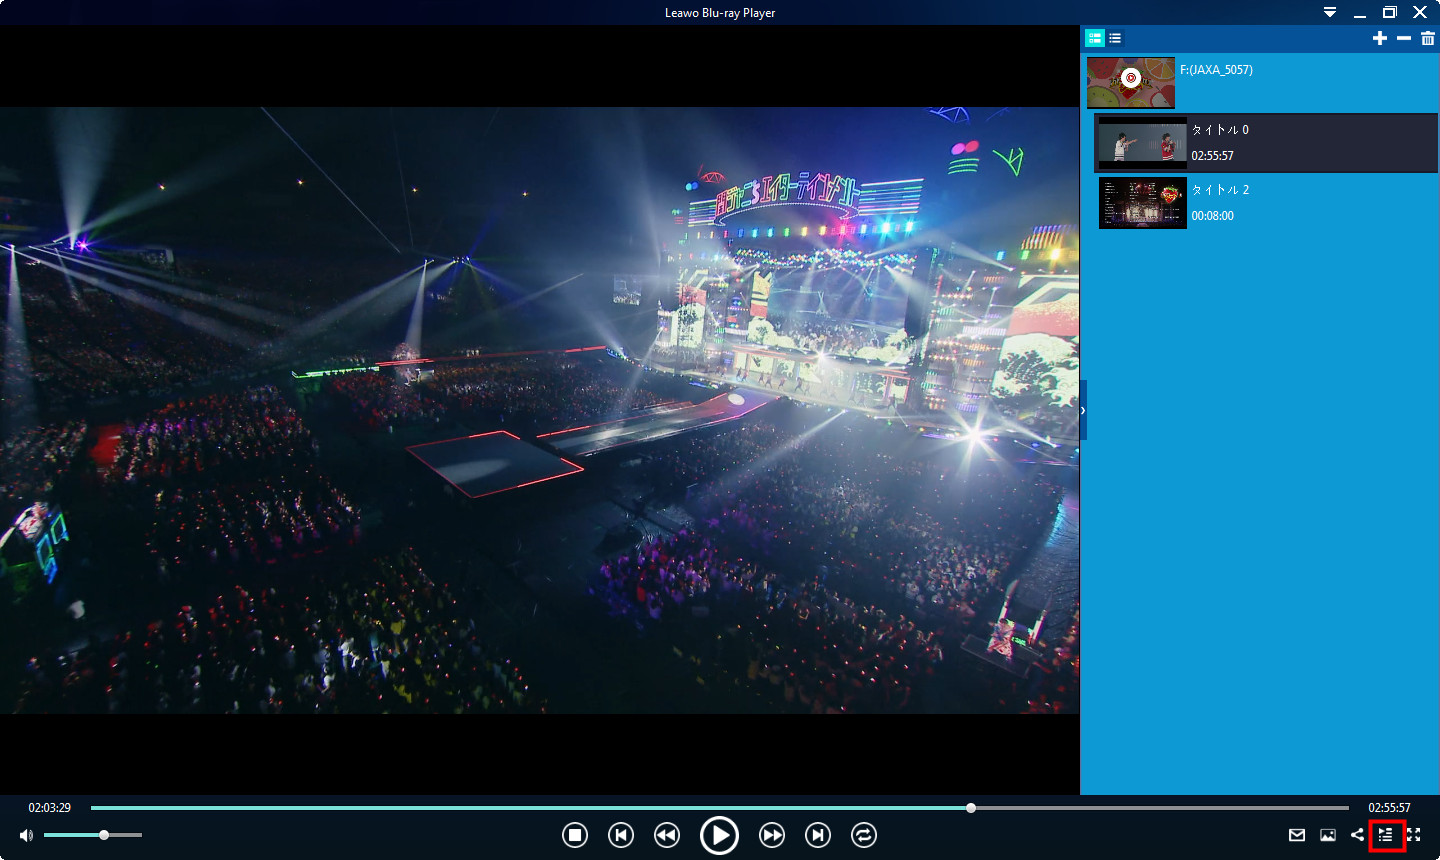Mute the volume speaker icon

click(x=26, y=835)
